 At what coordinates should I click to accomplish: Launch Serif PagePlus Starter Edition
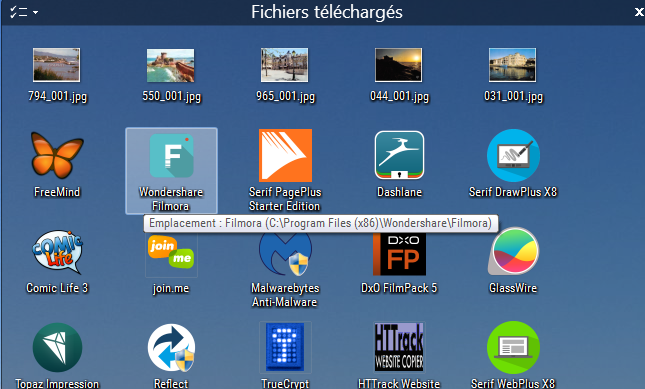285,155
